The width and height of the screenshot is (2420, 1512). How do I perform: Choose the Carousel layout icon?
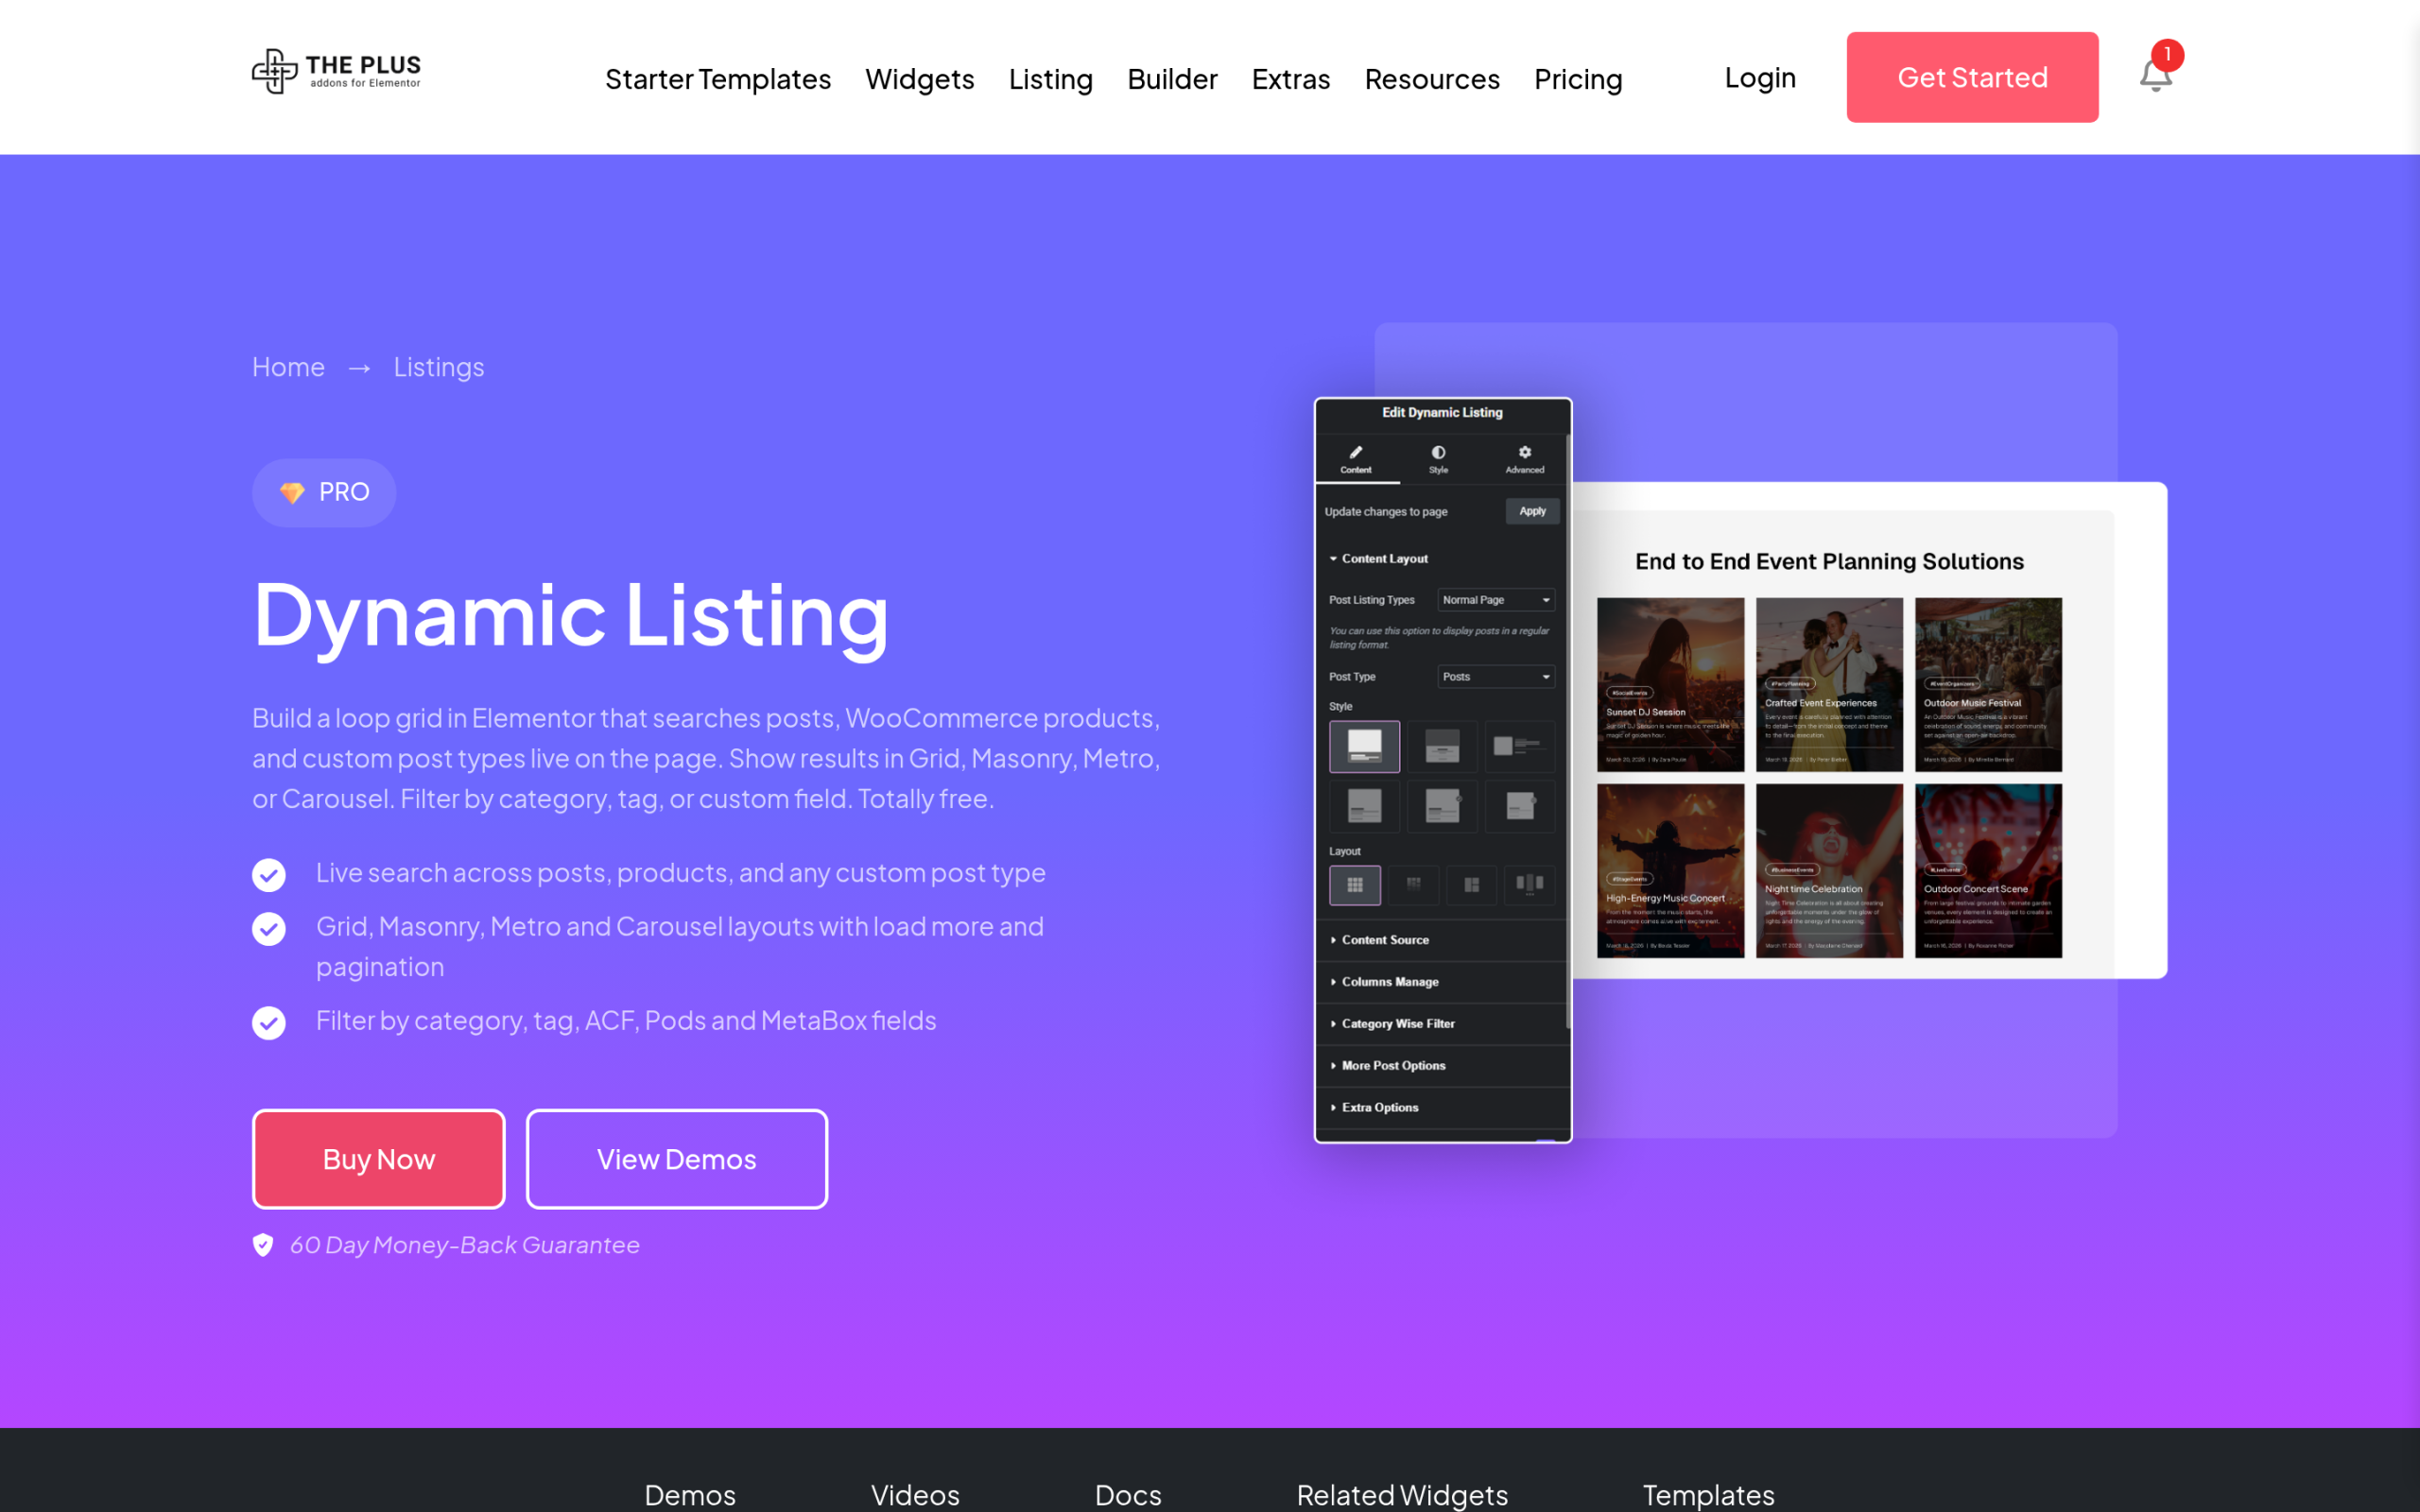tap(1529, 885)
